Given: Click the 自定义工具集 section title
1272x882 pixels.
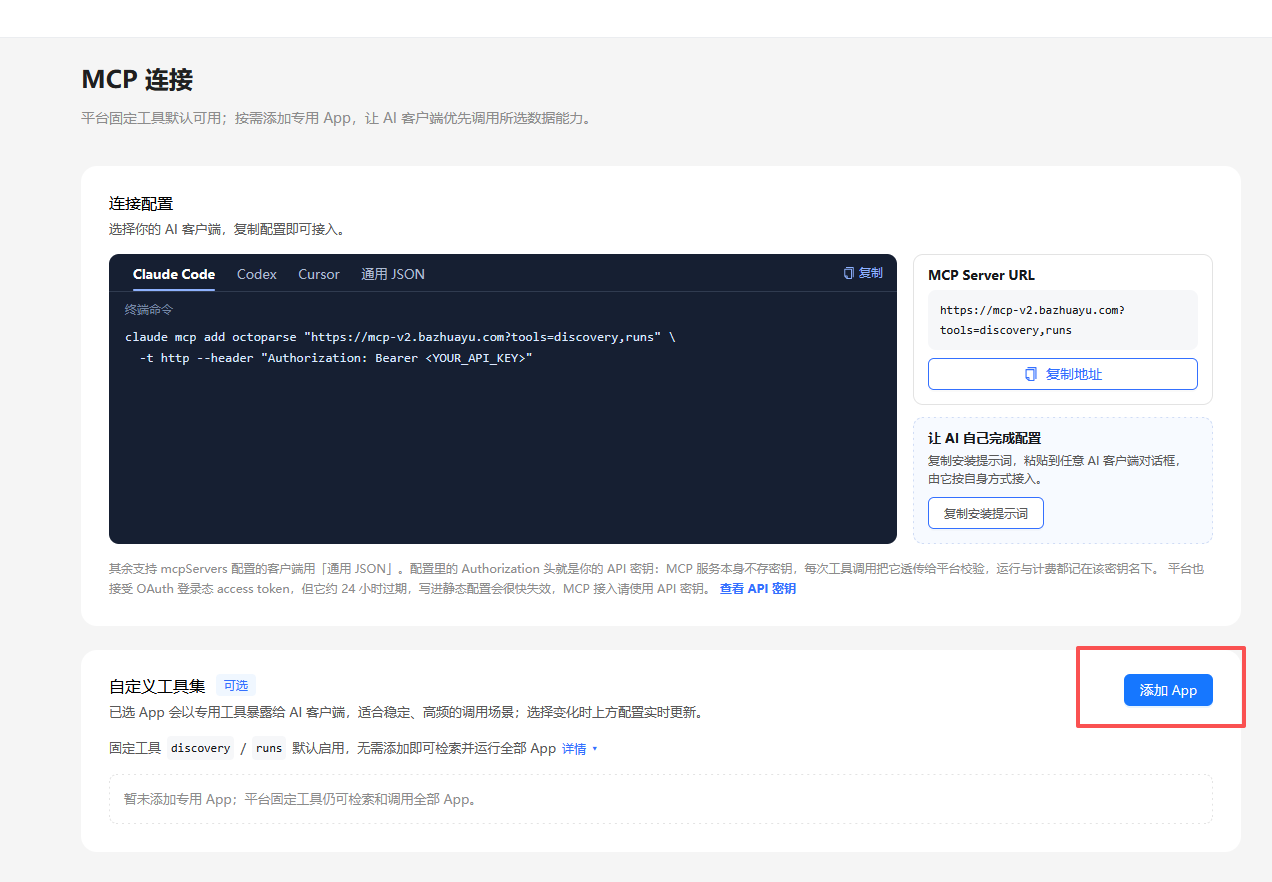Looking at the screenshot, I should 157,686.
